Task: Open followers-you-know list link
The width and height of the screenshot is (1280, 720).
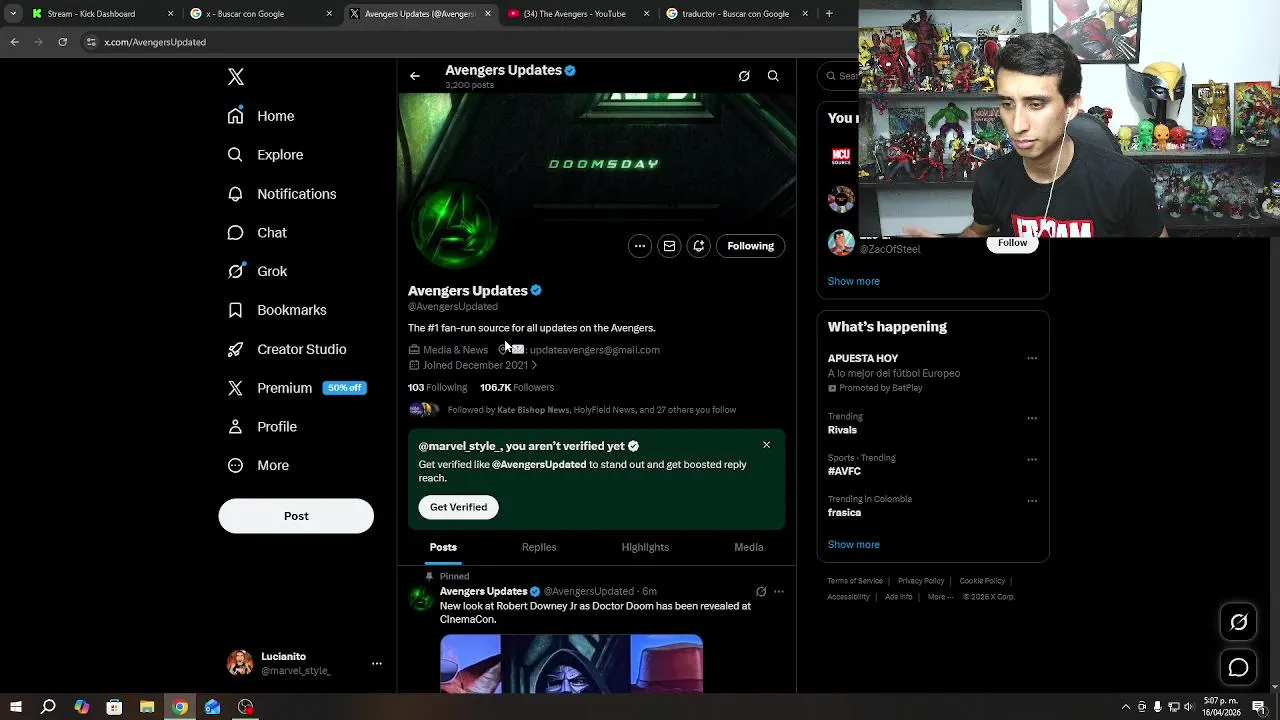Action: [591, 410]
